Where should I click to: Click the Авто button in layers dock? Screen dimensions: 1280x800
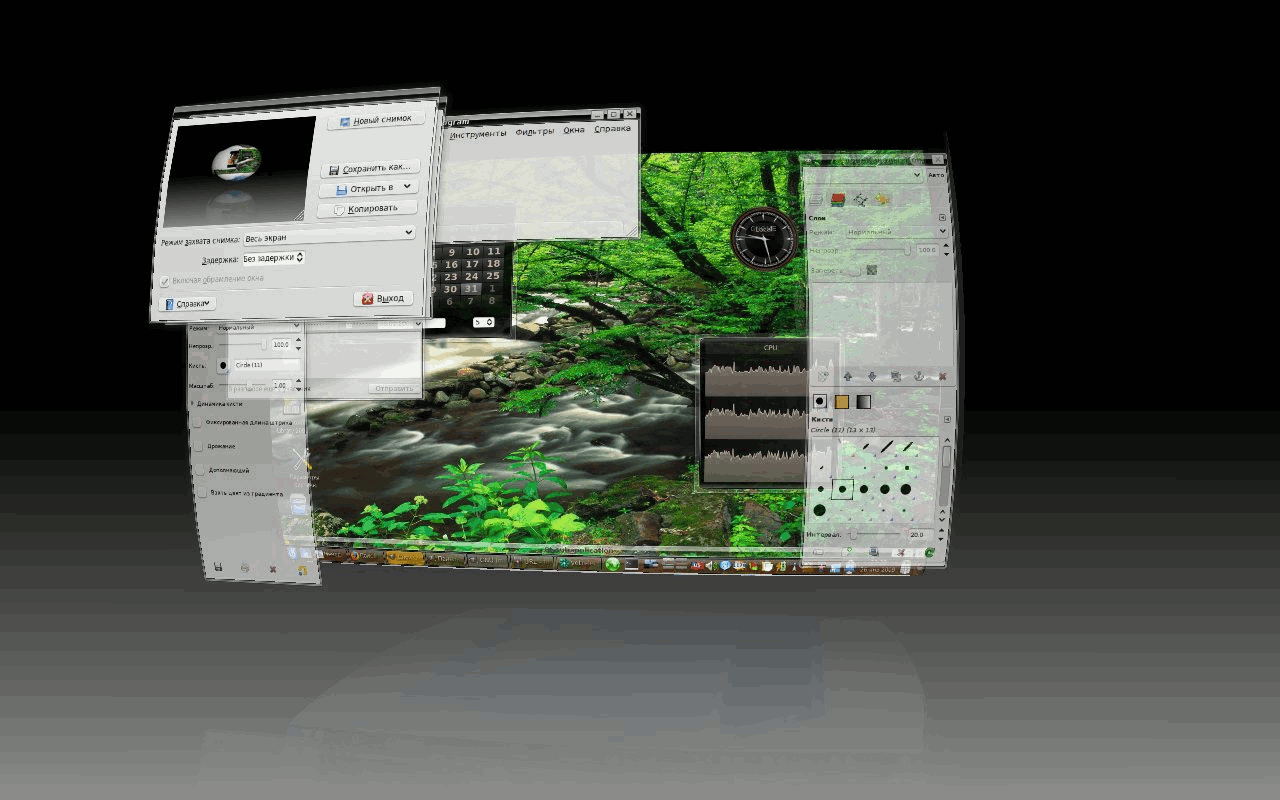point(936,175)
